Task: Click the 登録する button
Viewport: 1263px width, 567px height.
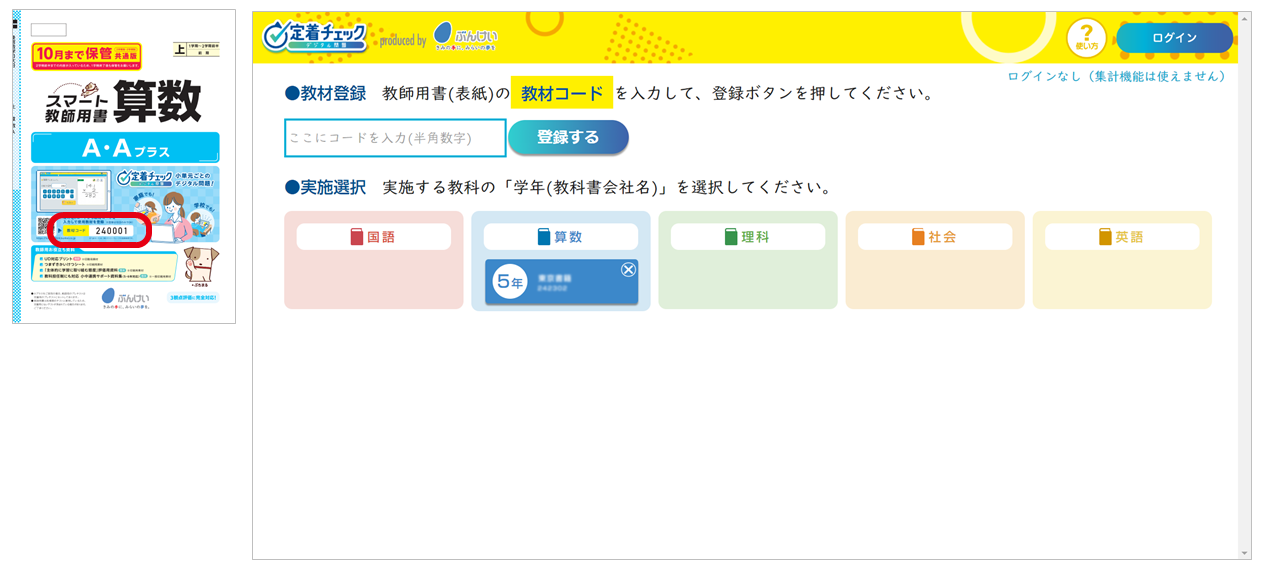Action: point(568,138)
